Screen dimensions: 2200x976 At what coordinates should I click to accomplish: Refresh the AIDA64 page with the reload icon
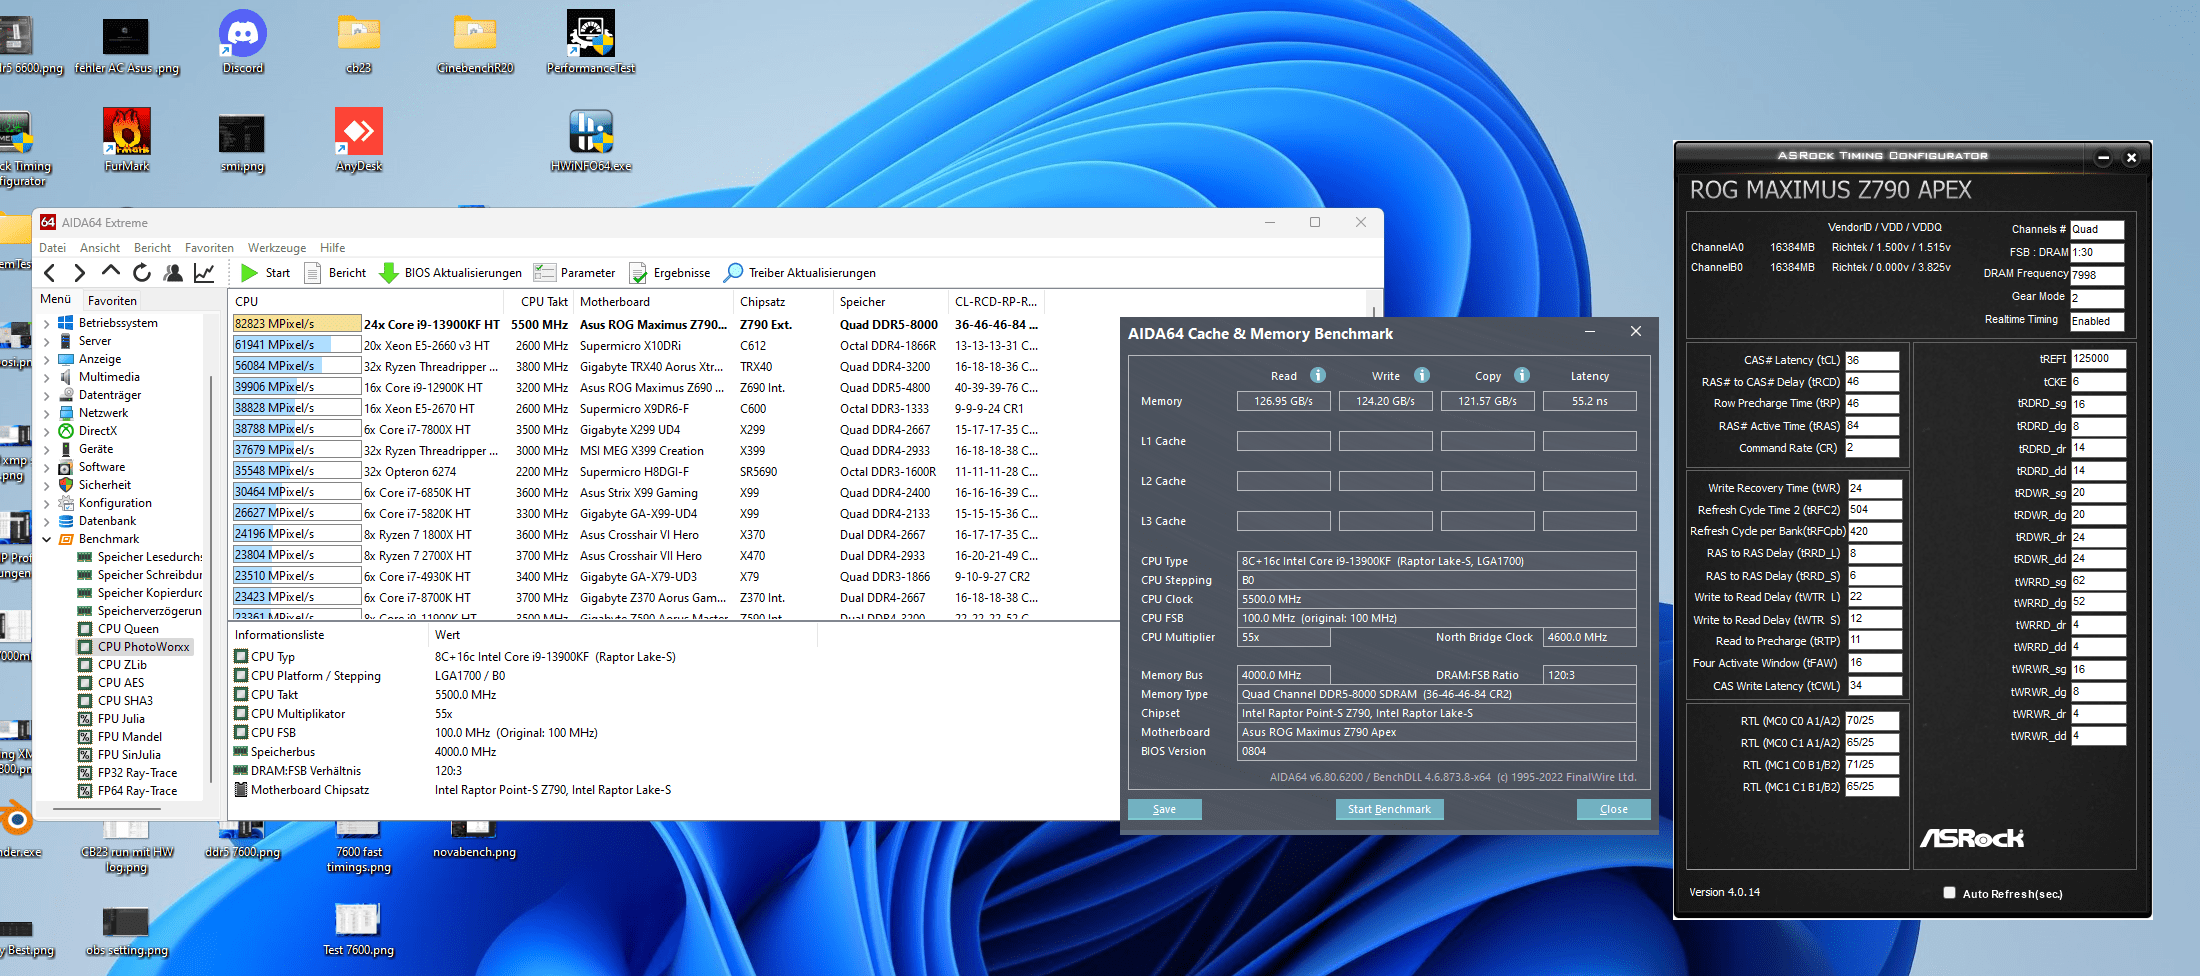pos(142,273)
